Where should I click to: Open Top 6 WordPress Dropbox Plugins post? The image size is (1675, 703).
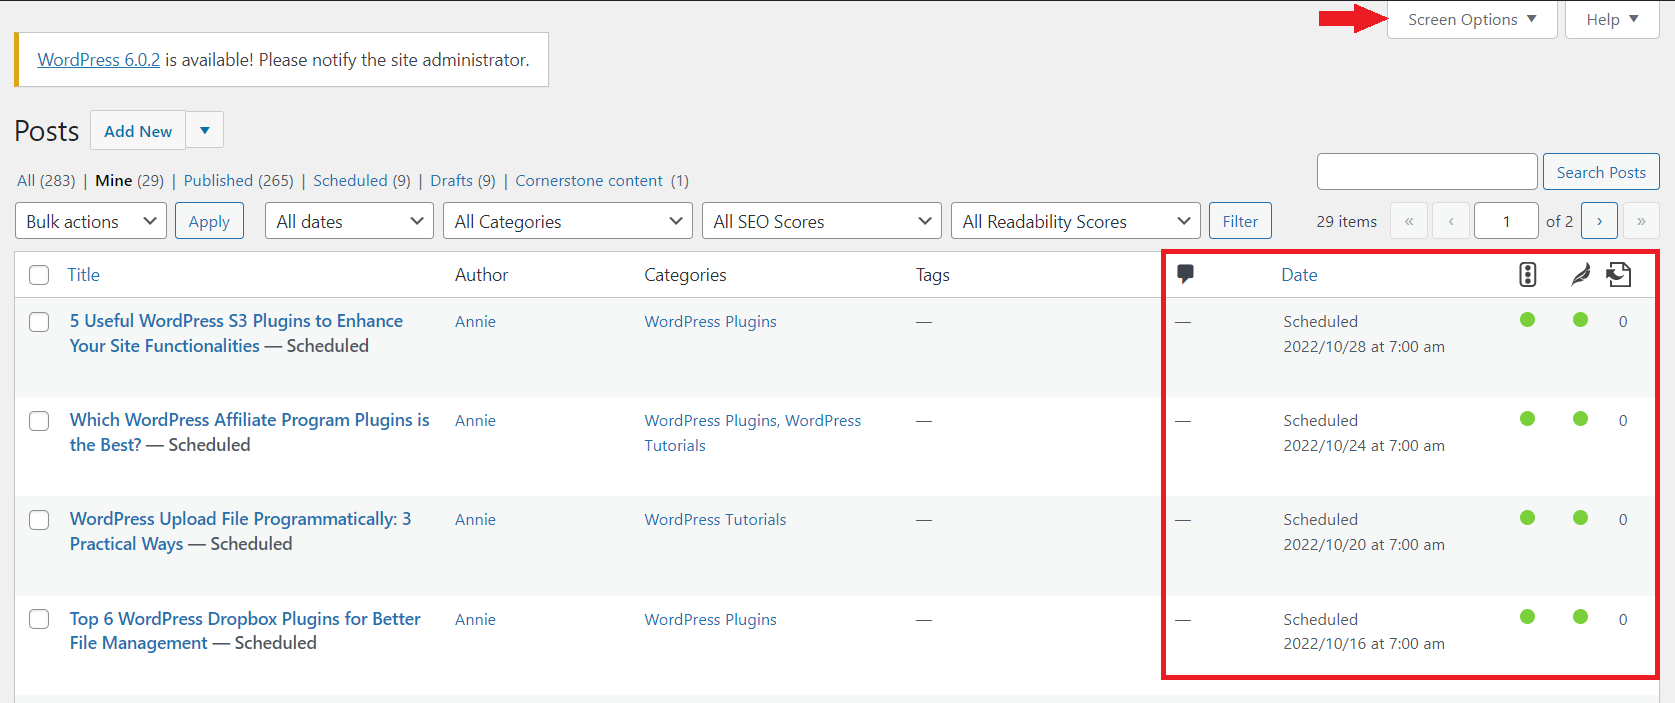[x=245, y=631]
